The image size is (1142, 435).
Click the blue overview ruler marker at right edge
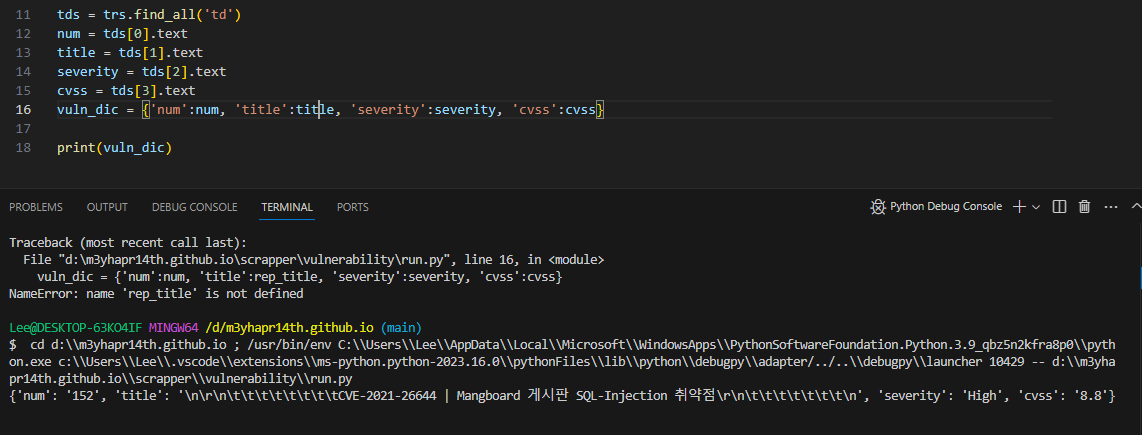(x=1140, y=277)
